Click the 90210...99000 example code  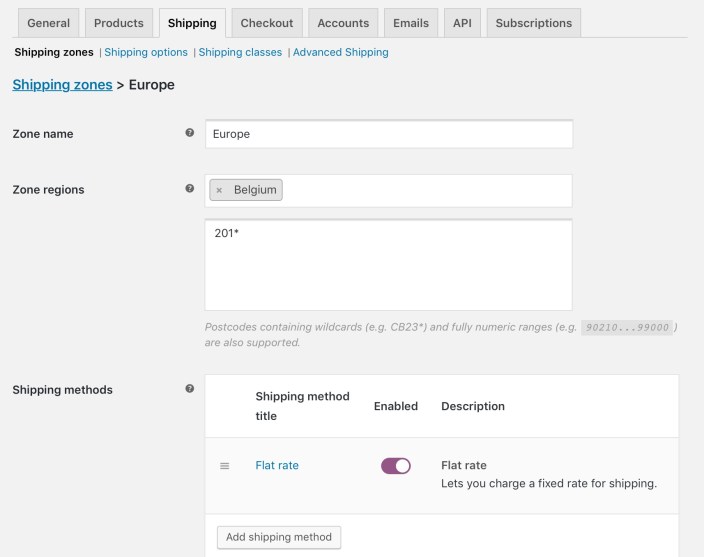pos(627,328)
